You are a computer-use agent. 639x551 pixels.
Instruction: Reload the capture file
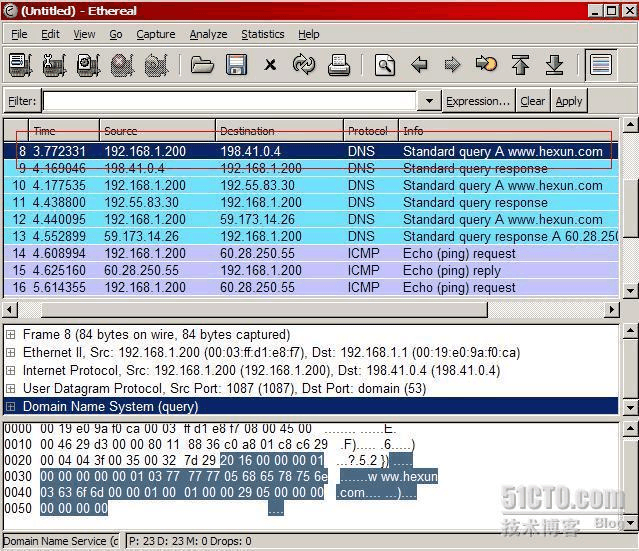(304, 65)
